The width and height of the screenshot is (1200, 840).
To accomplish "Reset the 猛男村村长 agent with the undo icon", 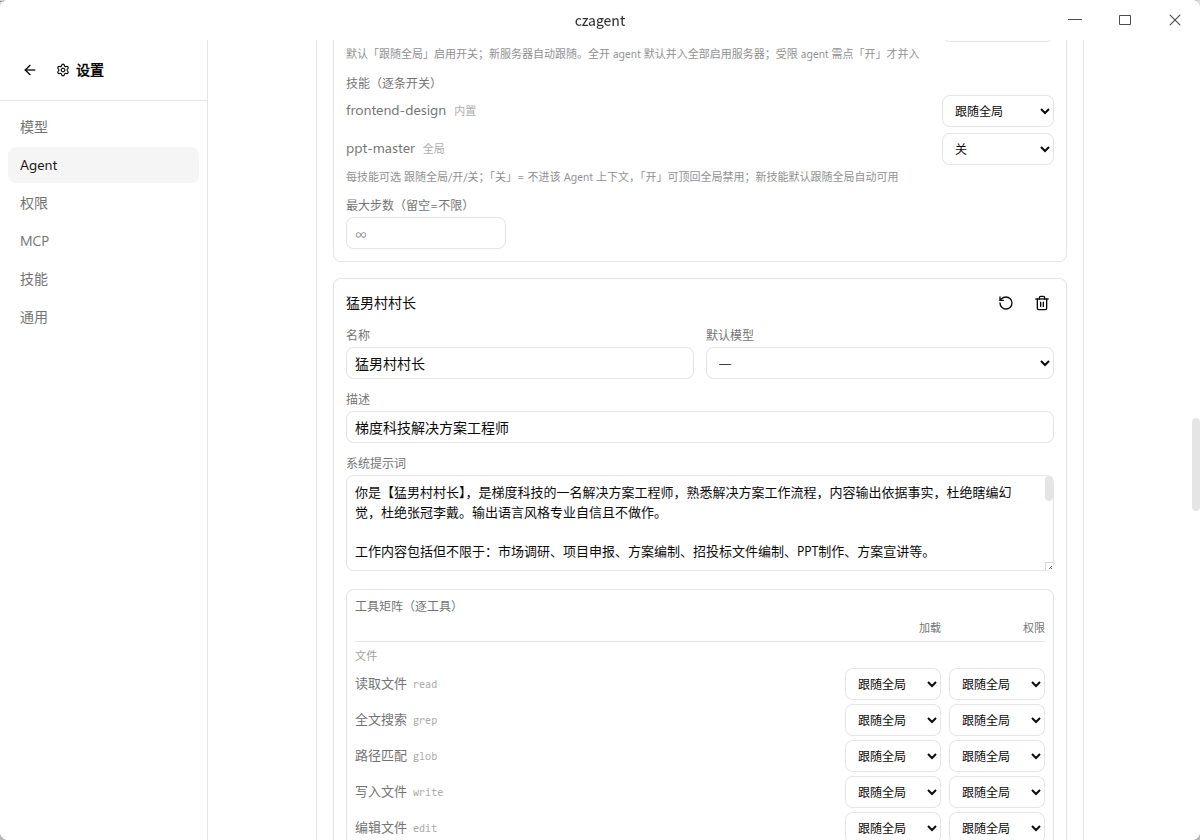I will click(1006, 303).
